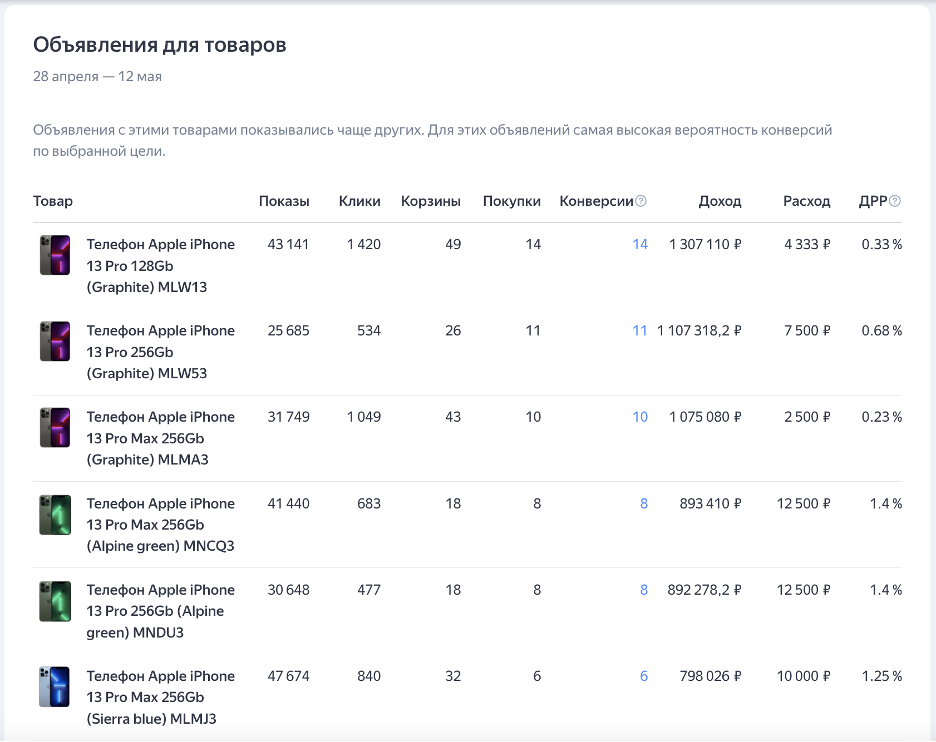Click the Sierra blue MLMJ3 phone image

54,686
